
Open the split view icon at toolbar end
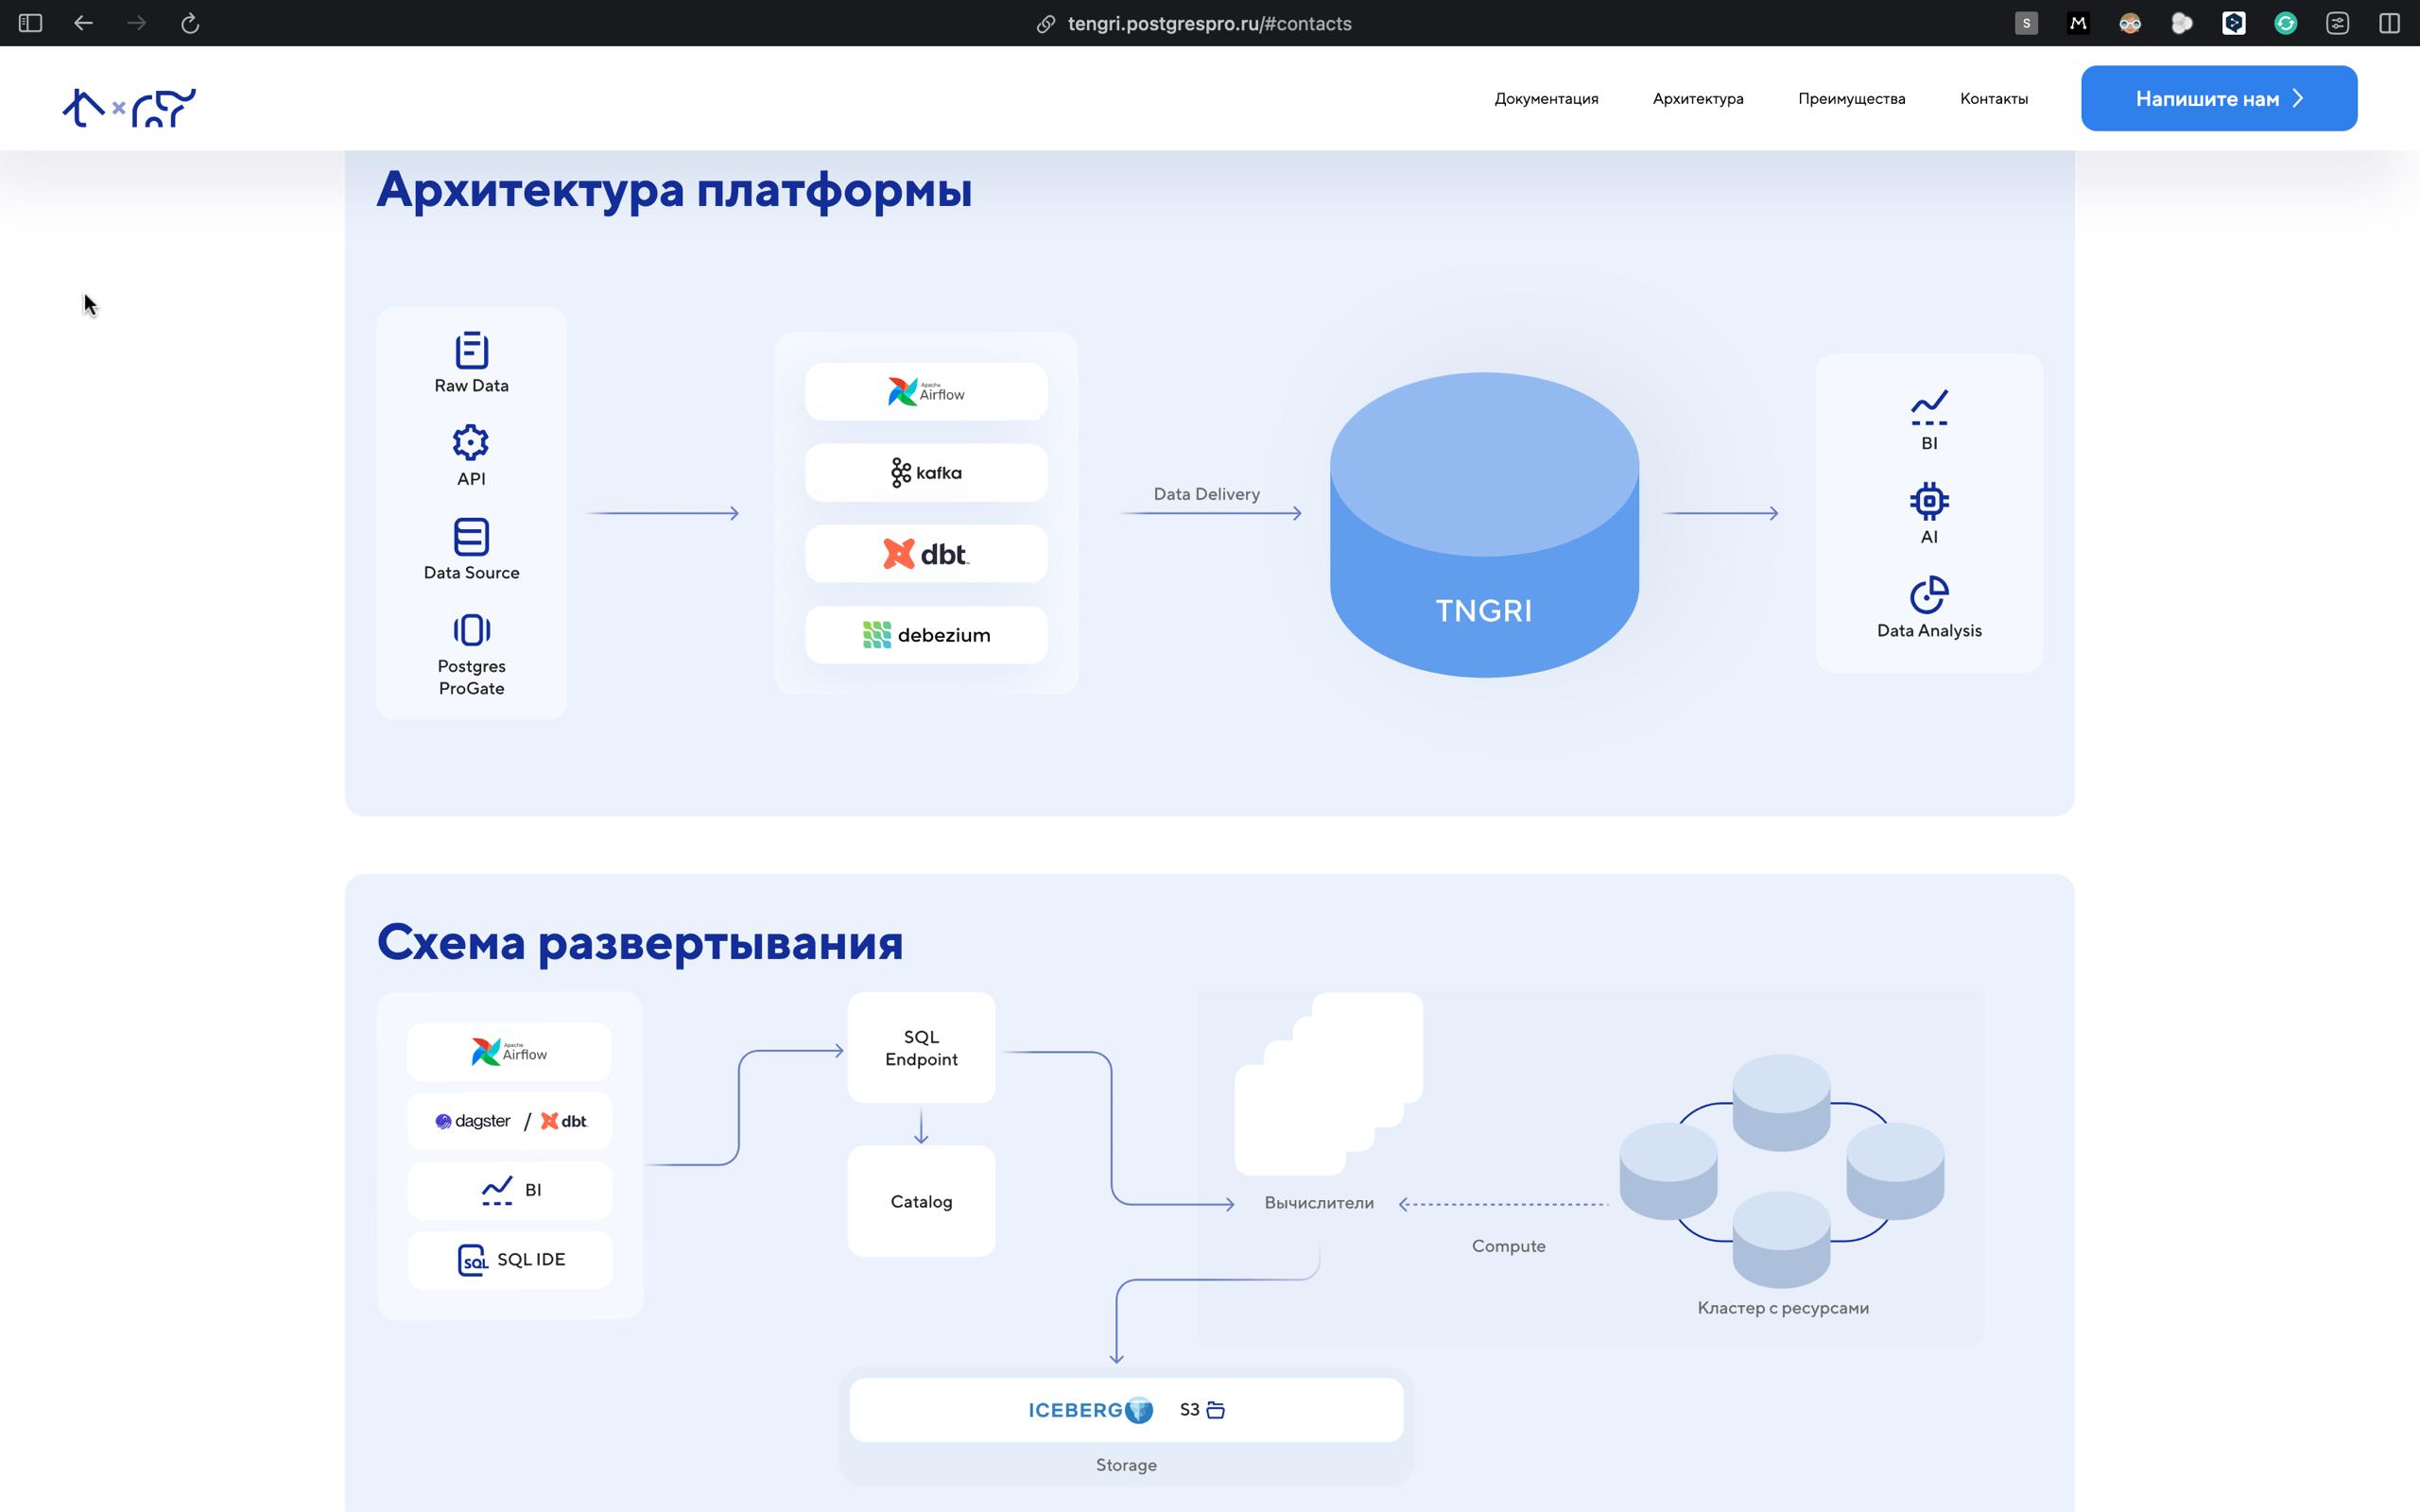(2390, 23)
